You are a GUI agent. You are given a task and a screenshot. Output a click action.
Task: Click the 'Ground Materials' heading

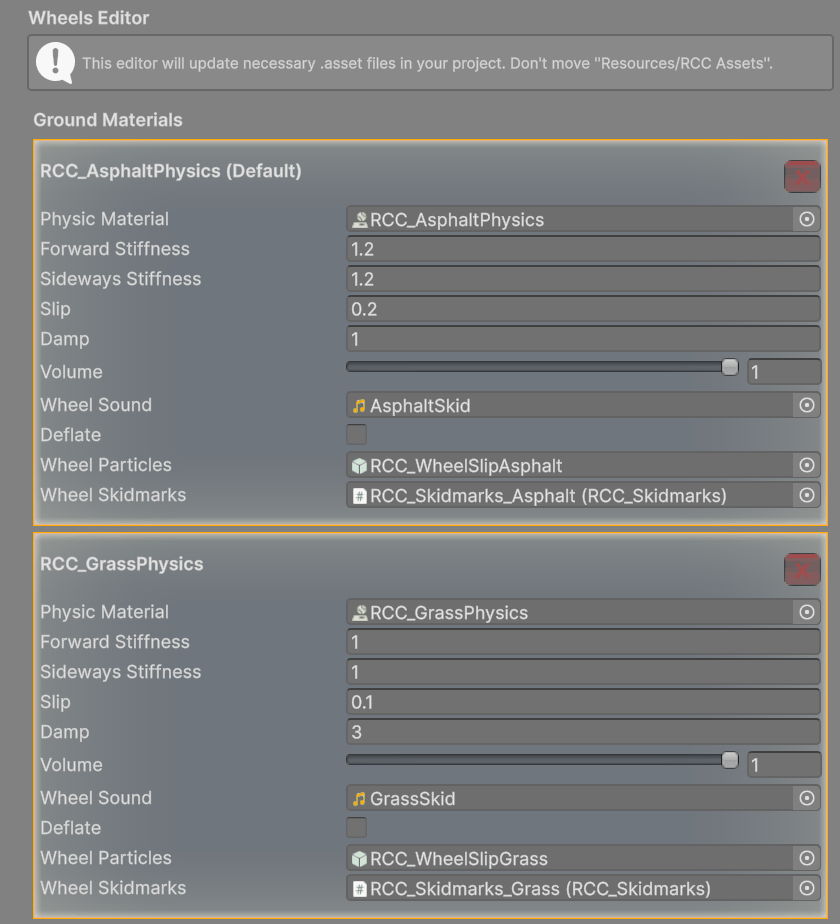point(108,120)
